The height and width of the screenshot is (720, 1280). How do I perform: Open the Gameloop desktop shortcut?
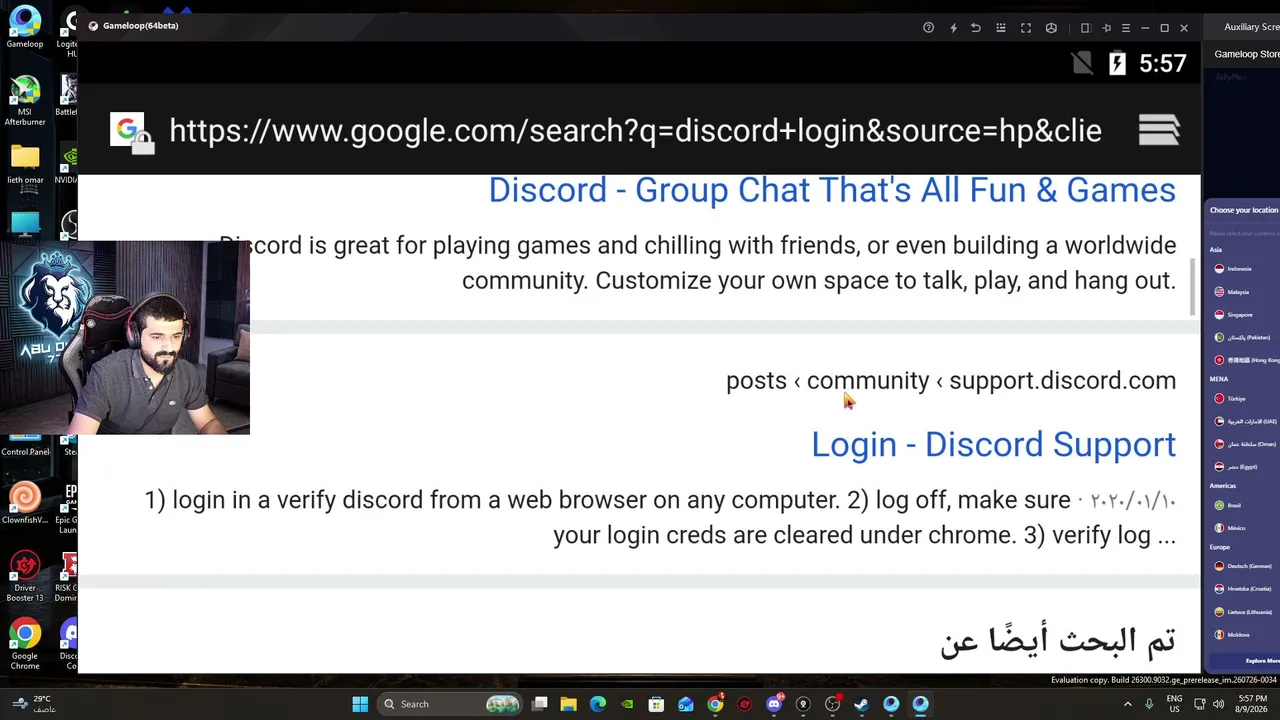pyautogui.click(x=25, y=27)
